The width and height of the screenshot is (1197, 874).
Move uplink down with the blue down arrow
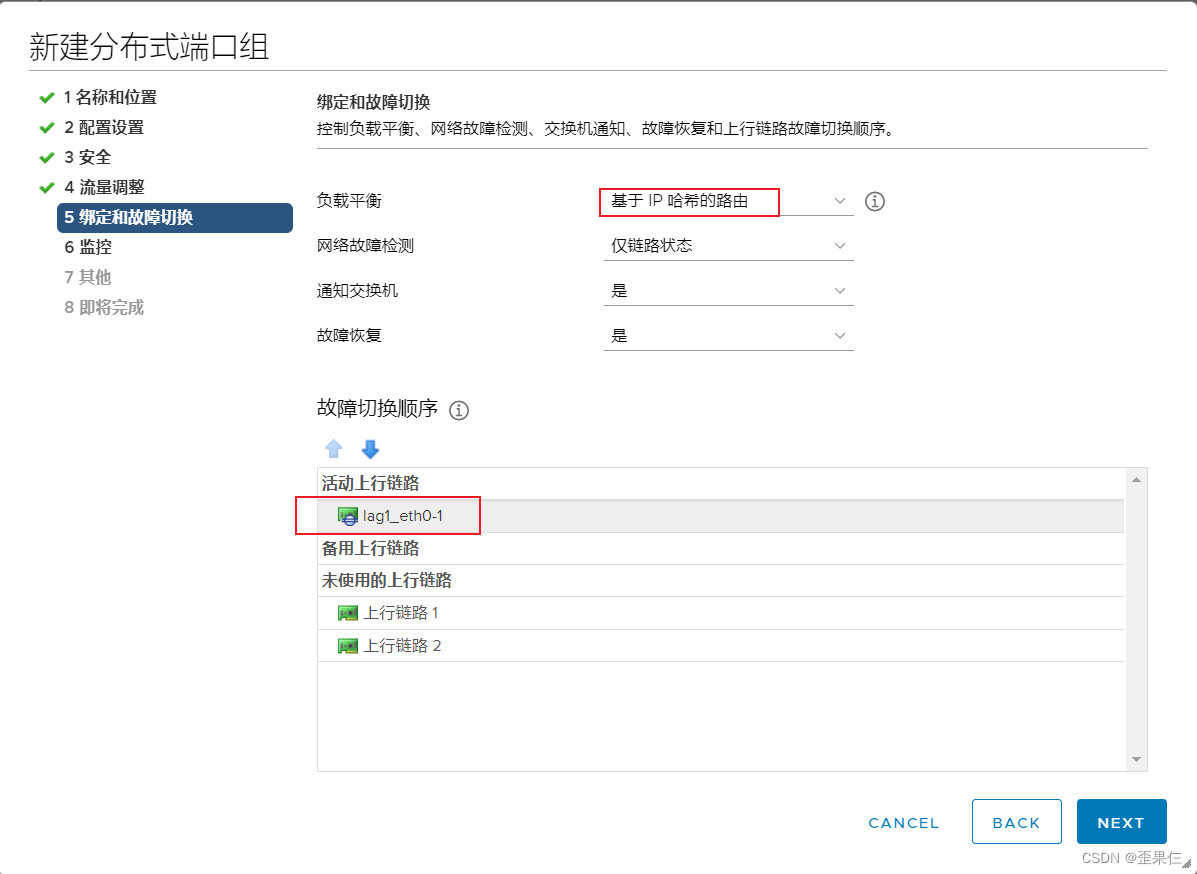point(370,449)
